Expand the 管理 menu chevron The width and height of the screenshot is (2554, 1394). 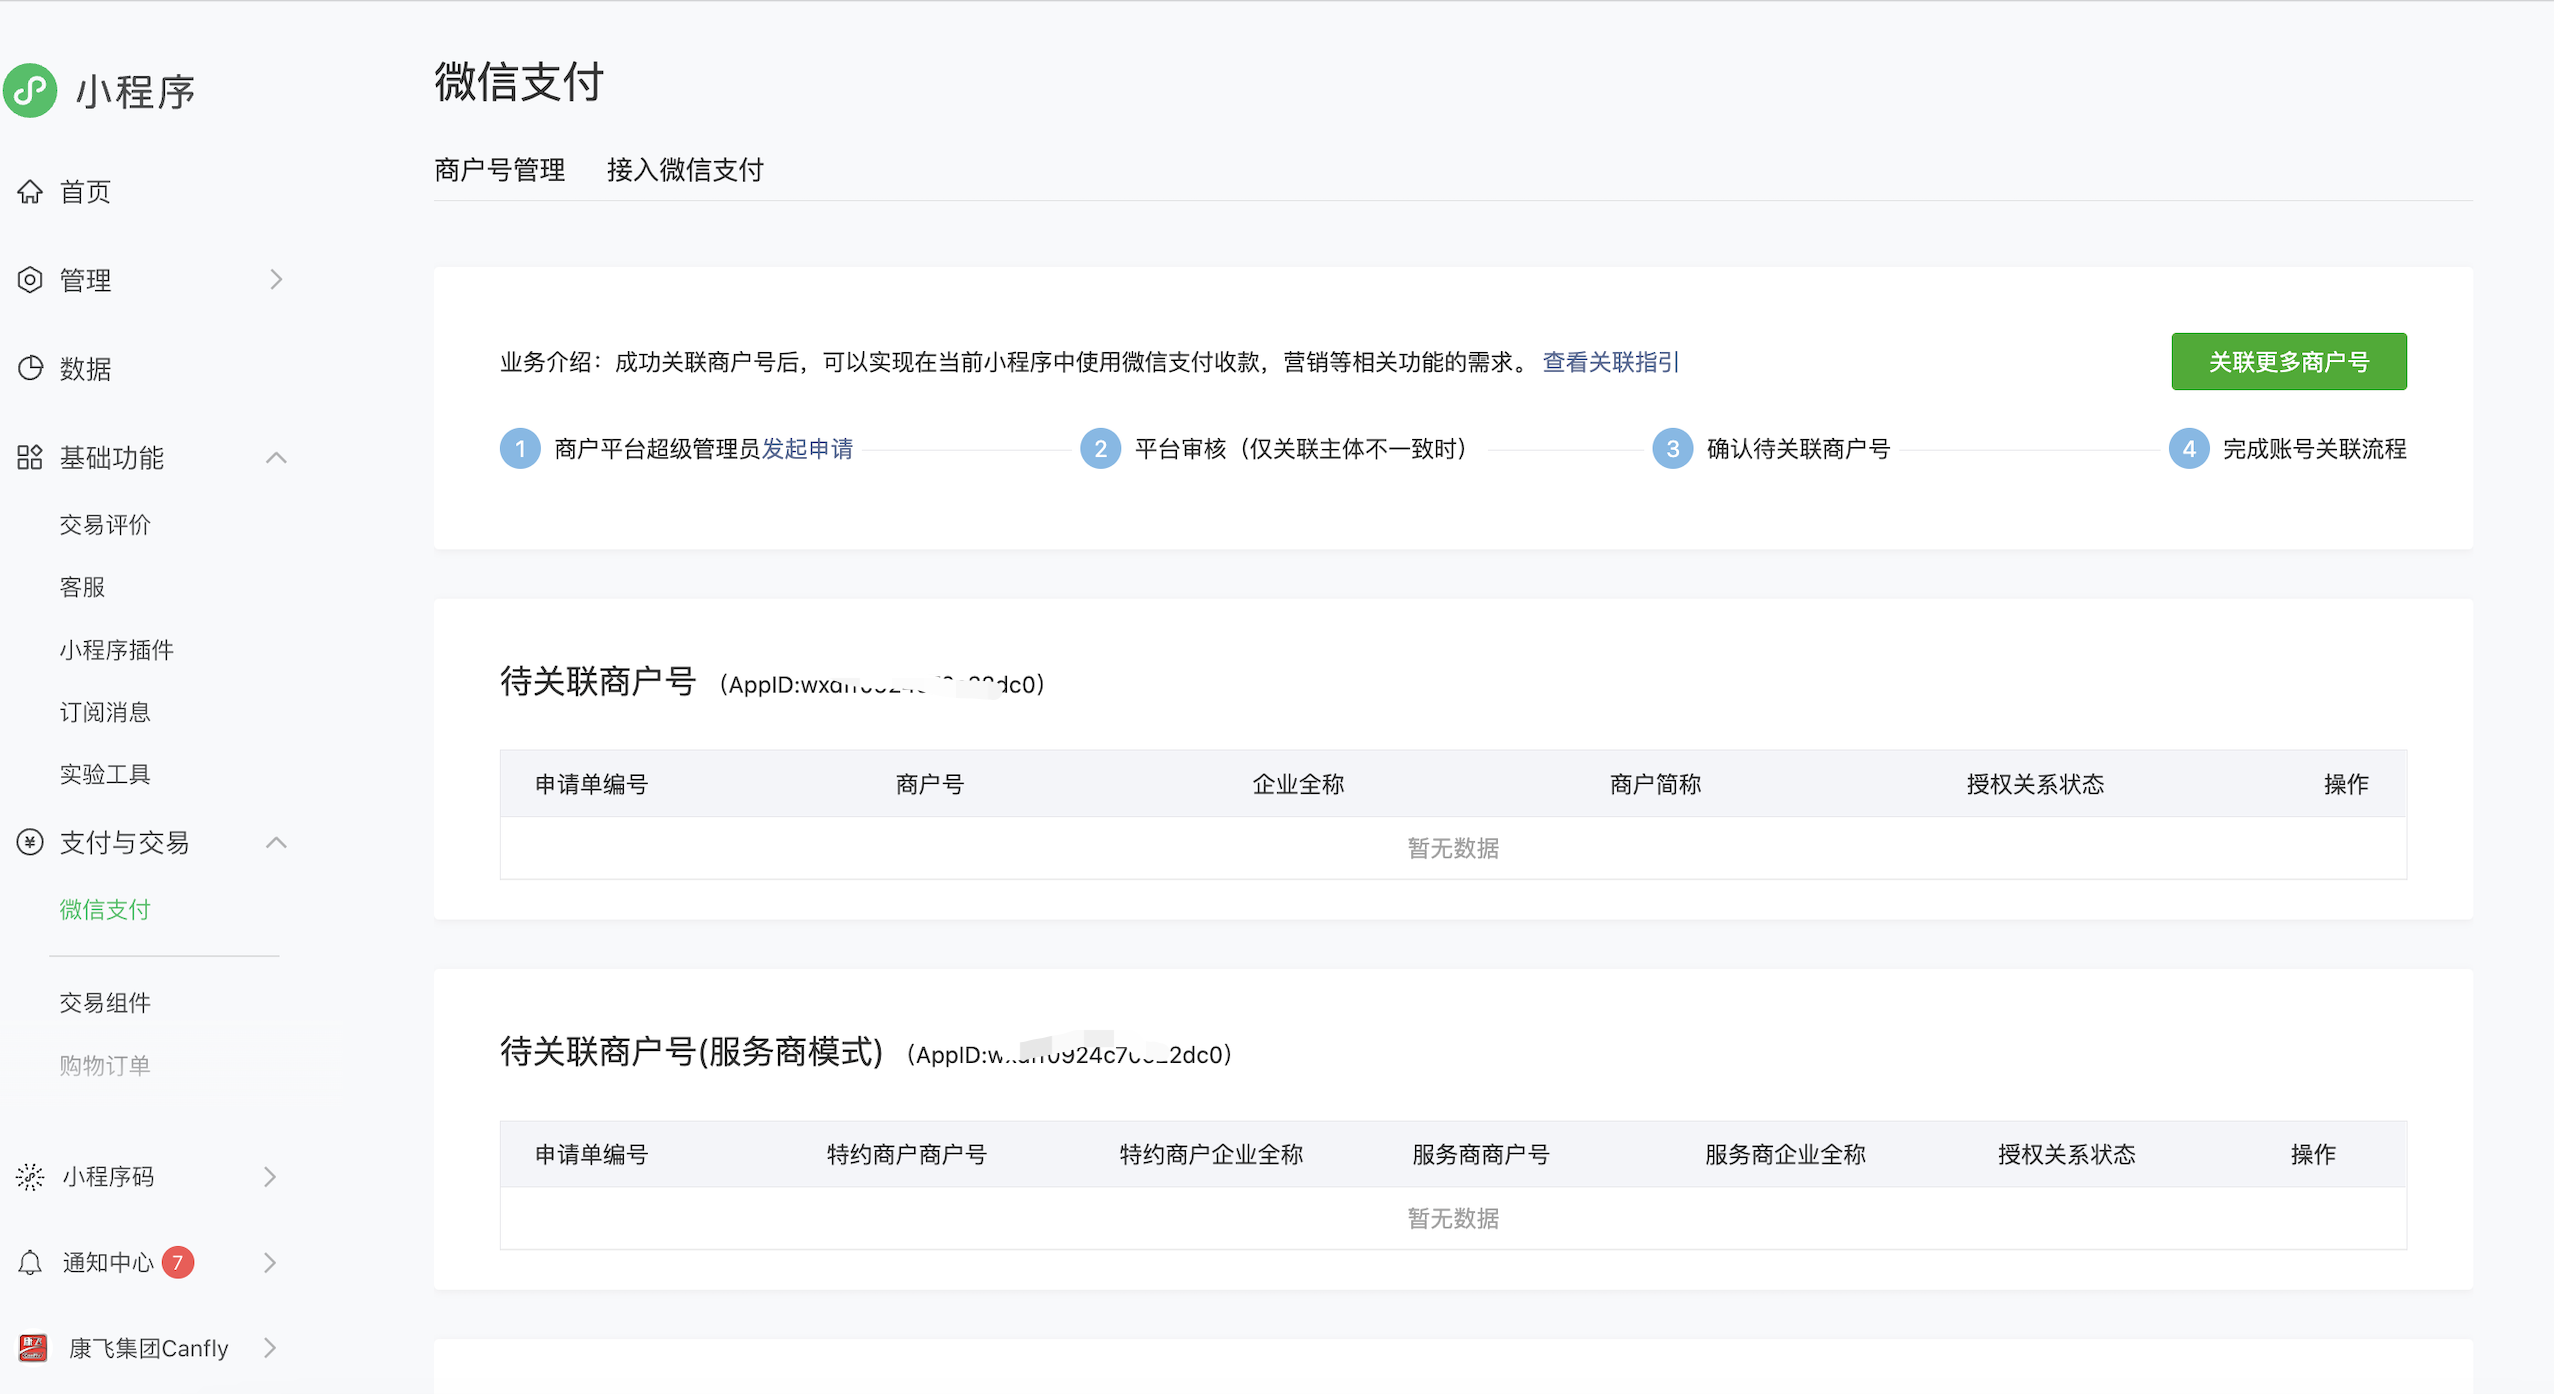pyautogui.click(x=276, y=279)
